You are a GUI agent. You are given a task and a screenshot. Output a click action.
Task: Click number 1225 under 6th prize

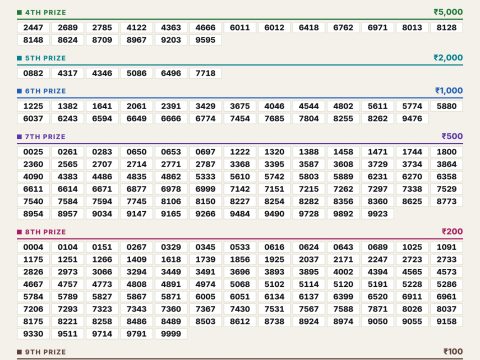(33, 106)
